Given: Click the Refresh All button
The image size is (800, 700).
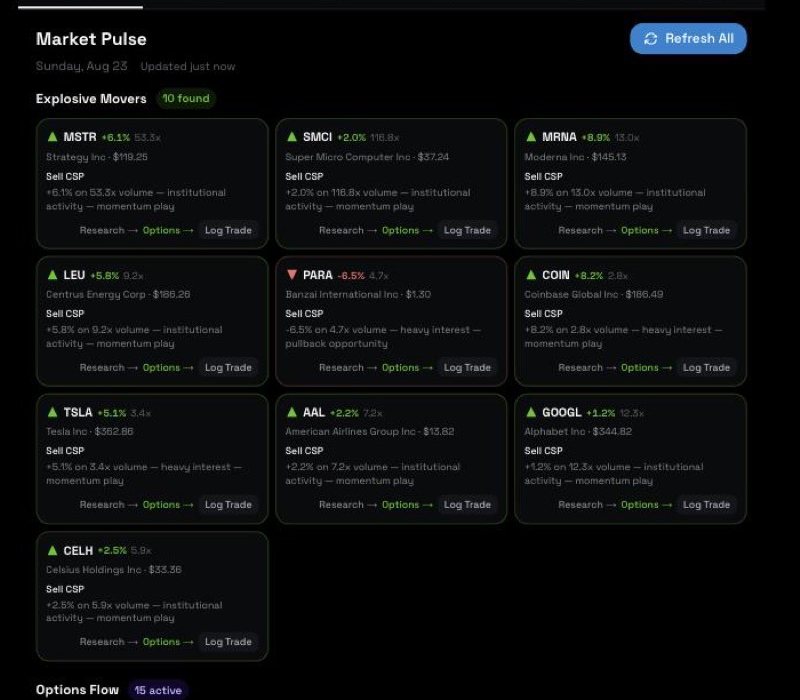Looking at the screenshot, I should tap(688, 39).
